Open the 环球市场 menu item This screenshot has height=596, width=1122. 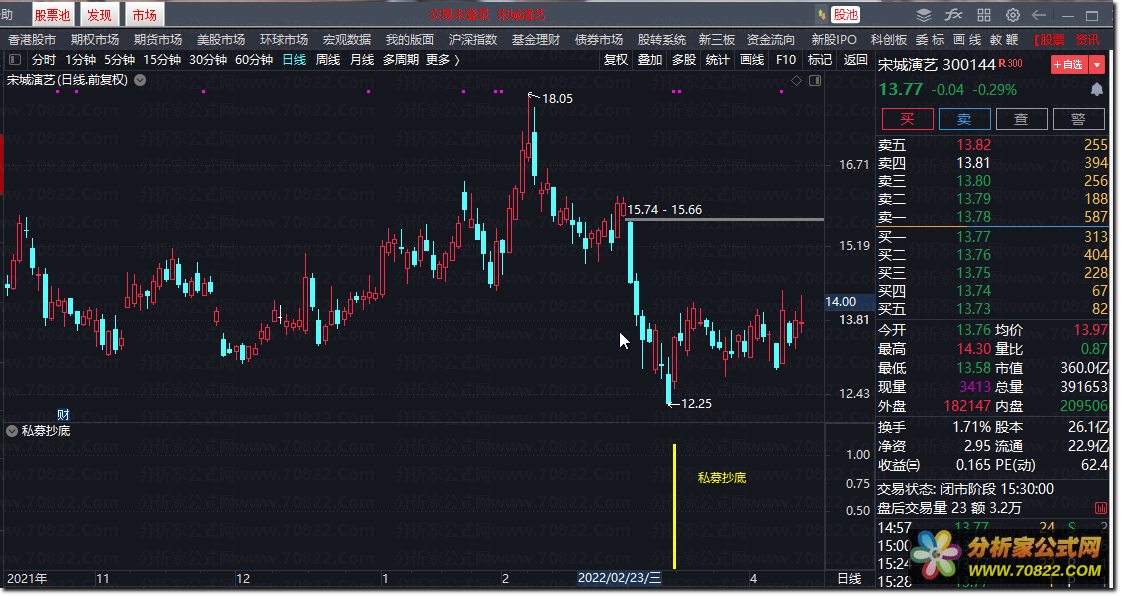click(x=284, y=39)
